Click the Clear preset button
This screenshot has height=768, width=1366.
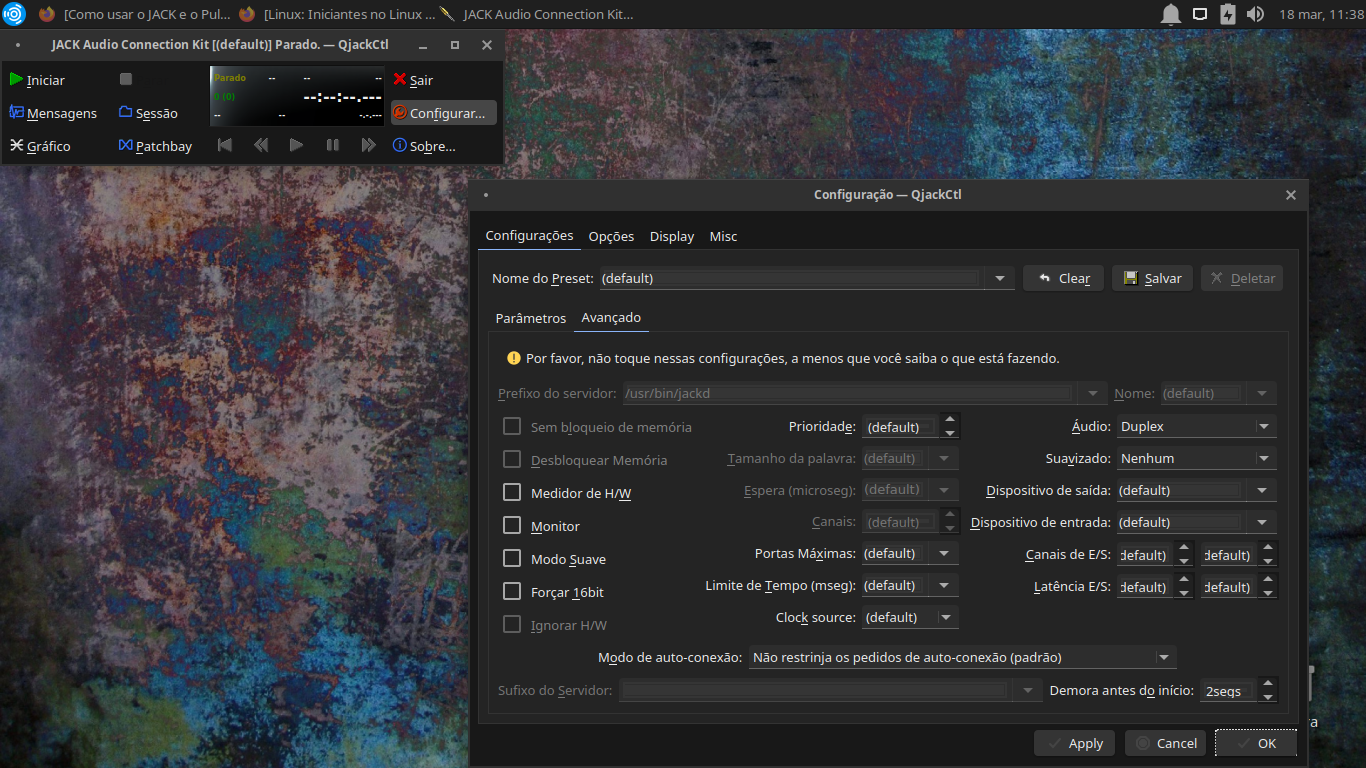(1063, 278)
